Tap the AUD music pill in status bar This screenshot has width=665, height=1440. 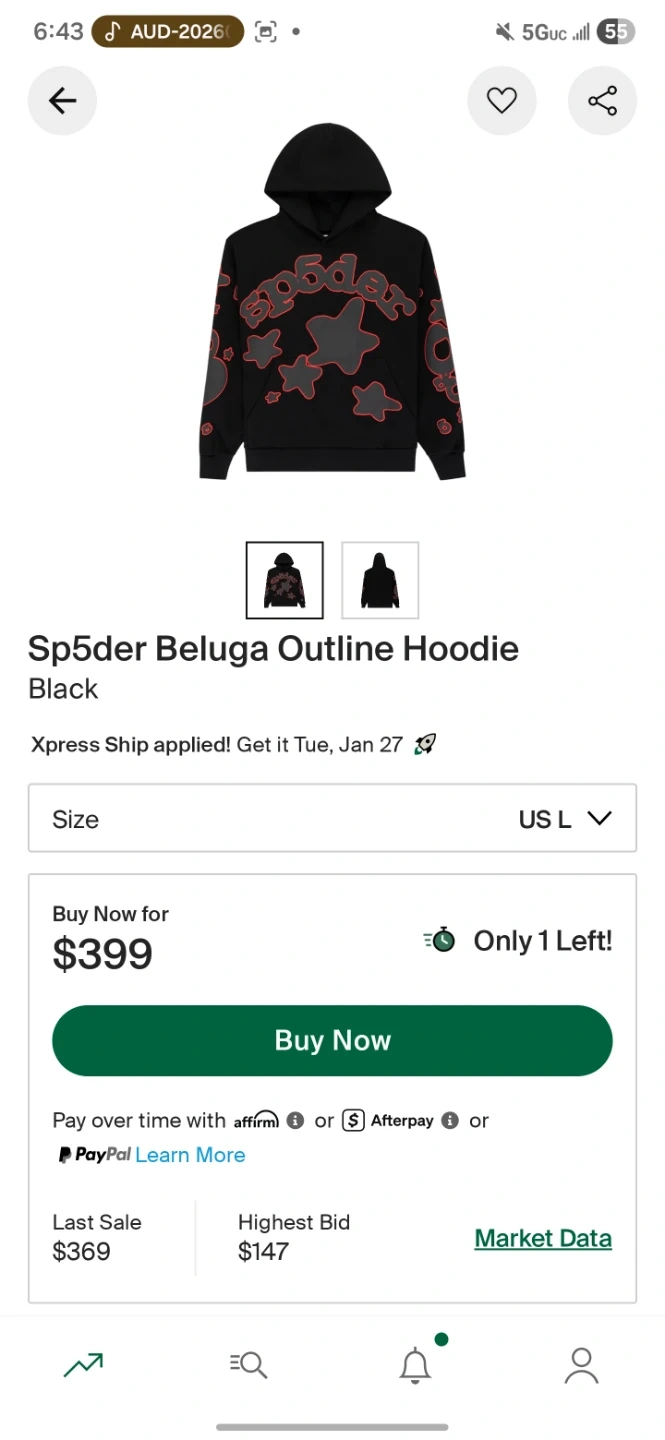167,31
